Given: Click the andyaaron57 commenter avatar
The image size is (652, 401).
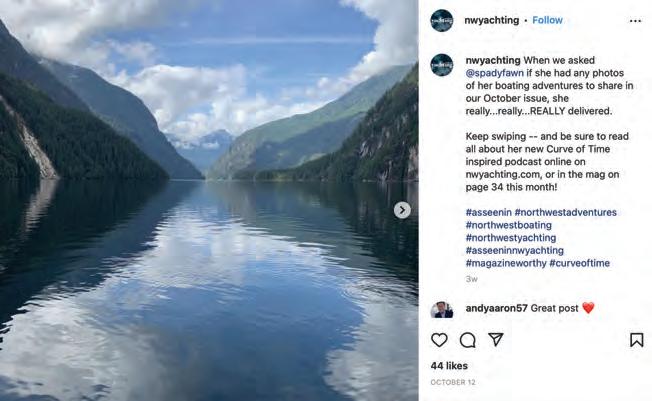Looking at the screenshot, I should pyautogui.click(x=441, y=309).
